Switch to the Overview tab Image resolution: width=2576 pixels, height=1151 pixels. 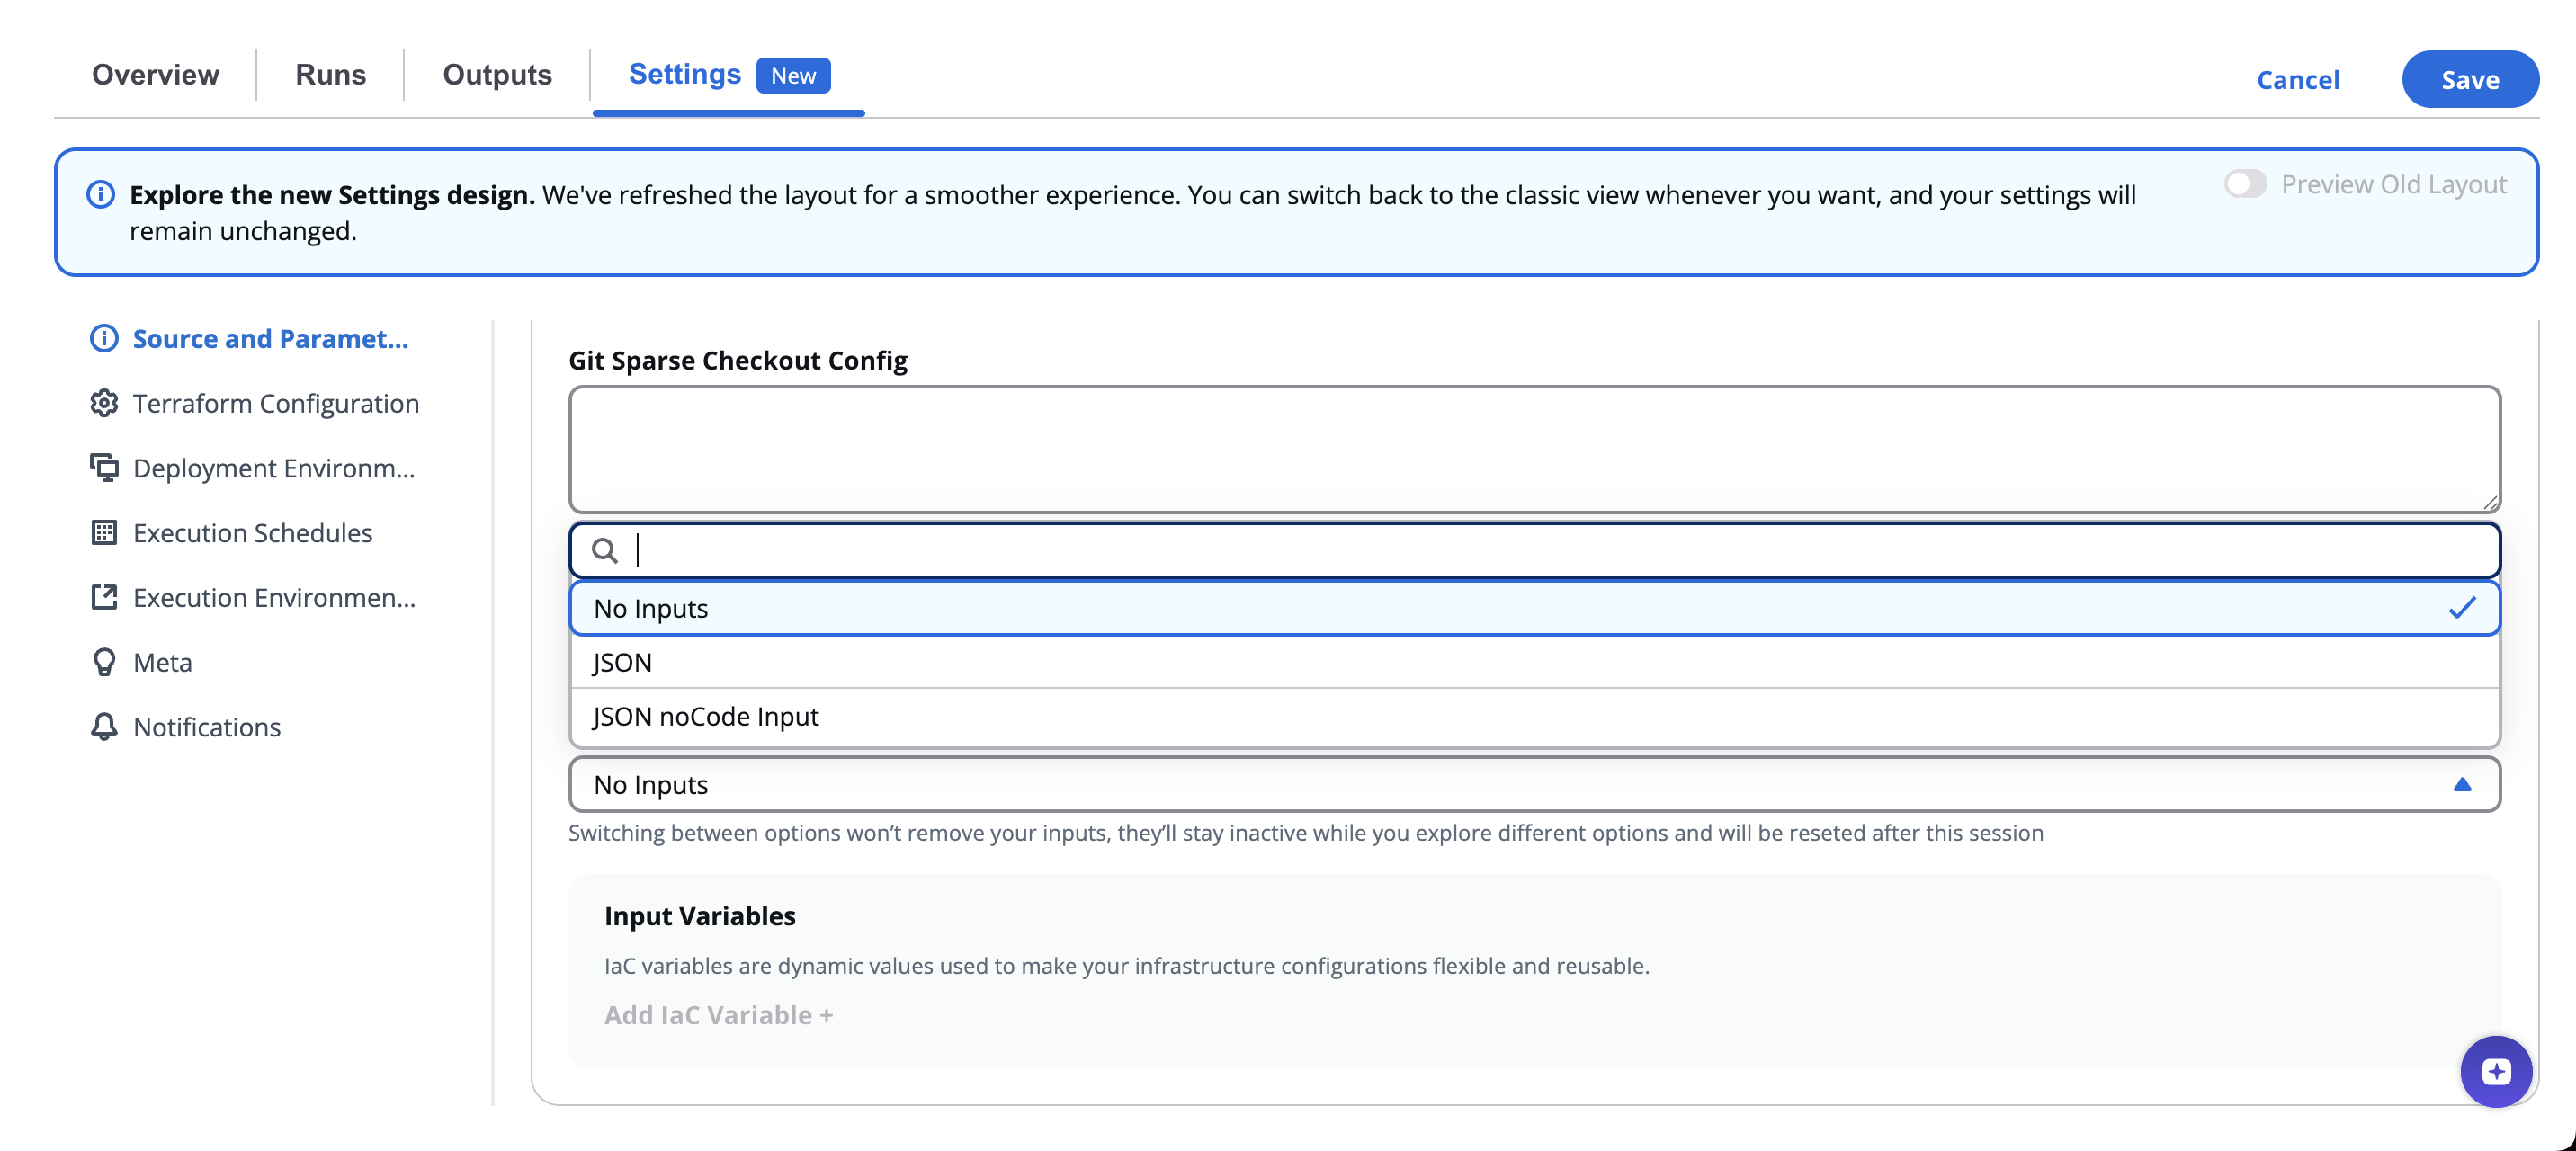[x=155, y=75]
